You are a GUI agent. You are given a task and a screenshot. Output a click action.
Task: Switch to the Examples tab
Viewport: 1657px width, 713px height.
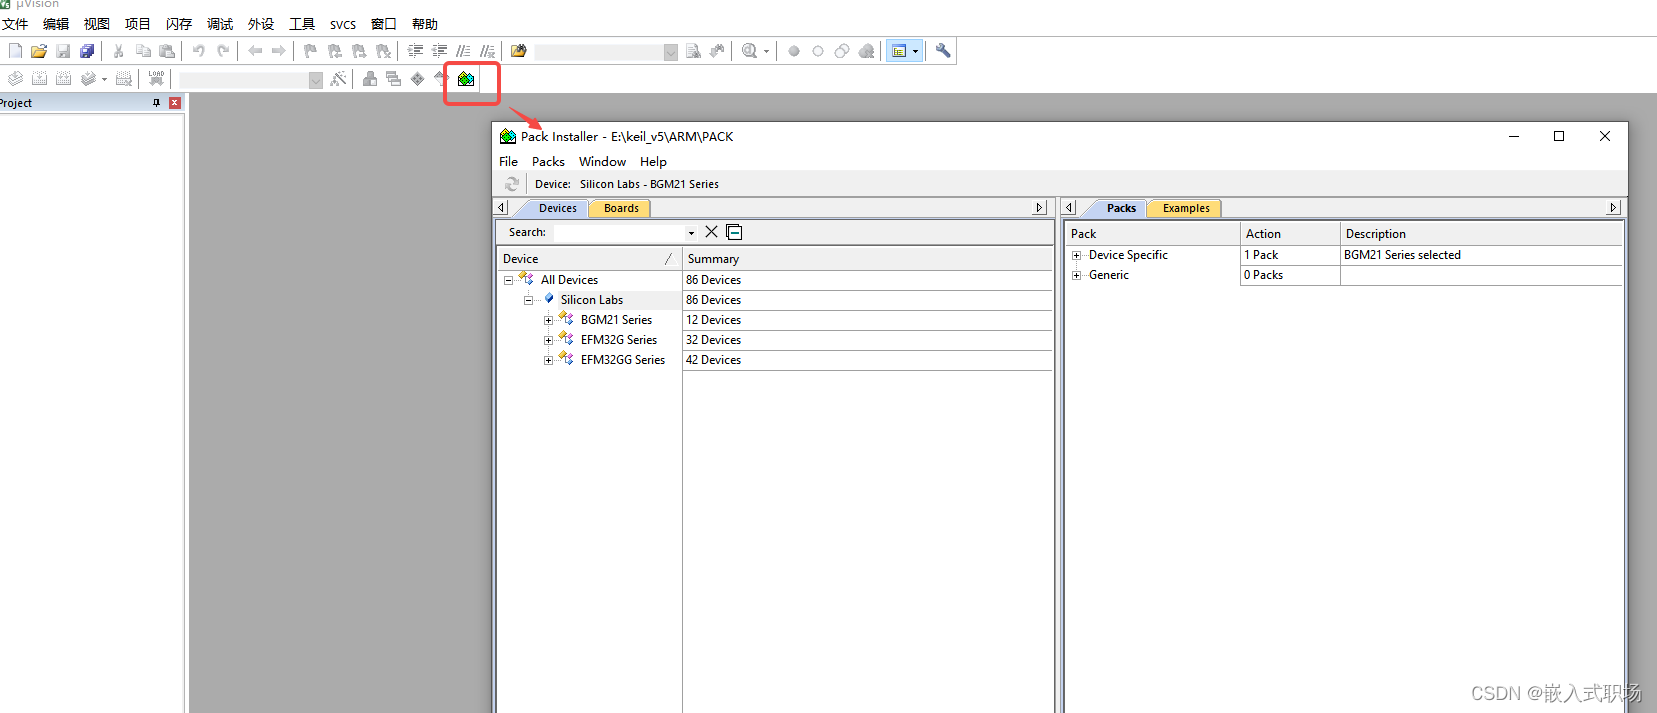[1186, 208]
